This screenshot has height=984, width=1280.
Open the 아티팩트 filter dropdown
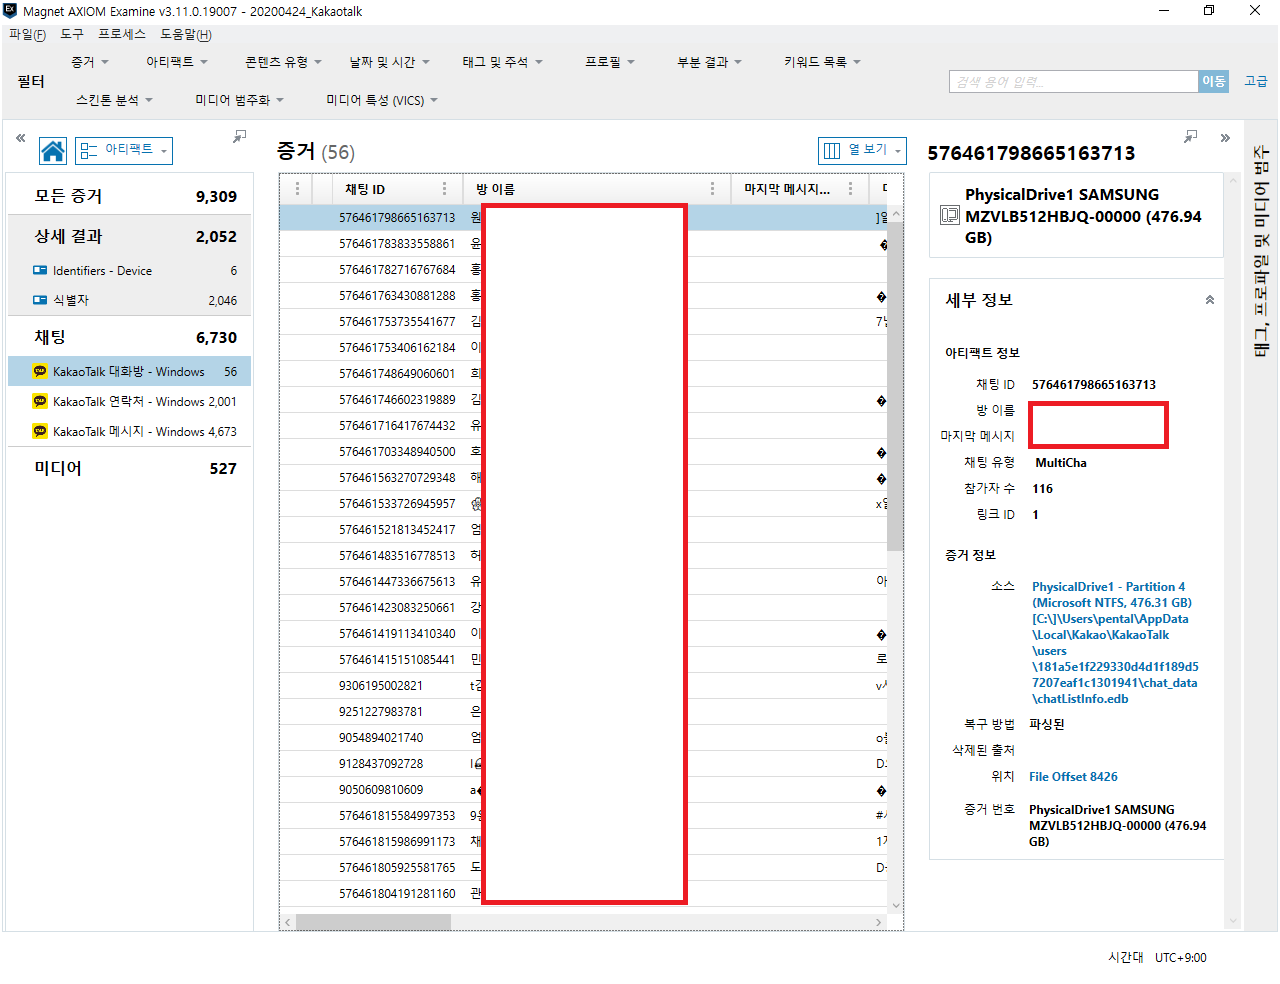click(x=177, y=62)
